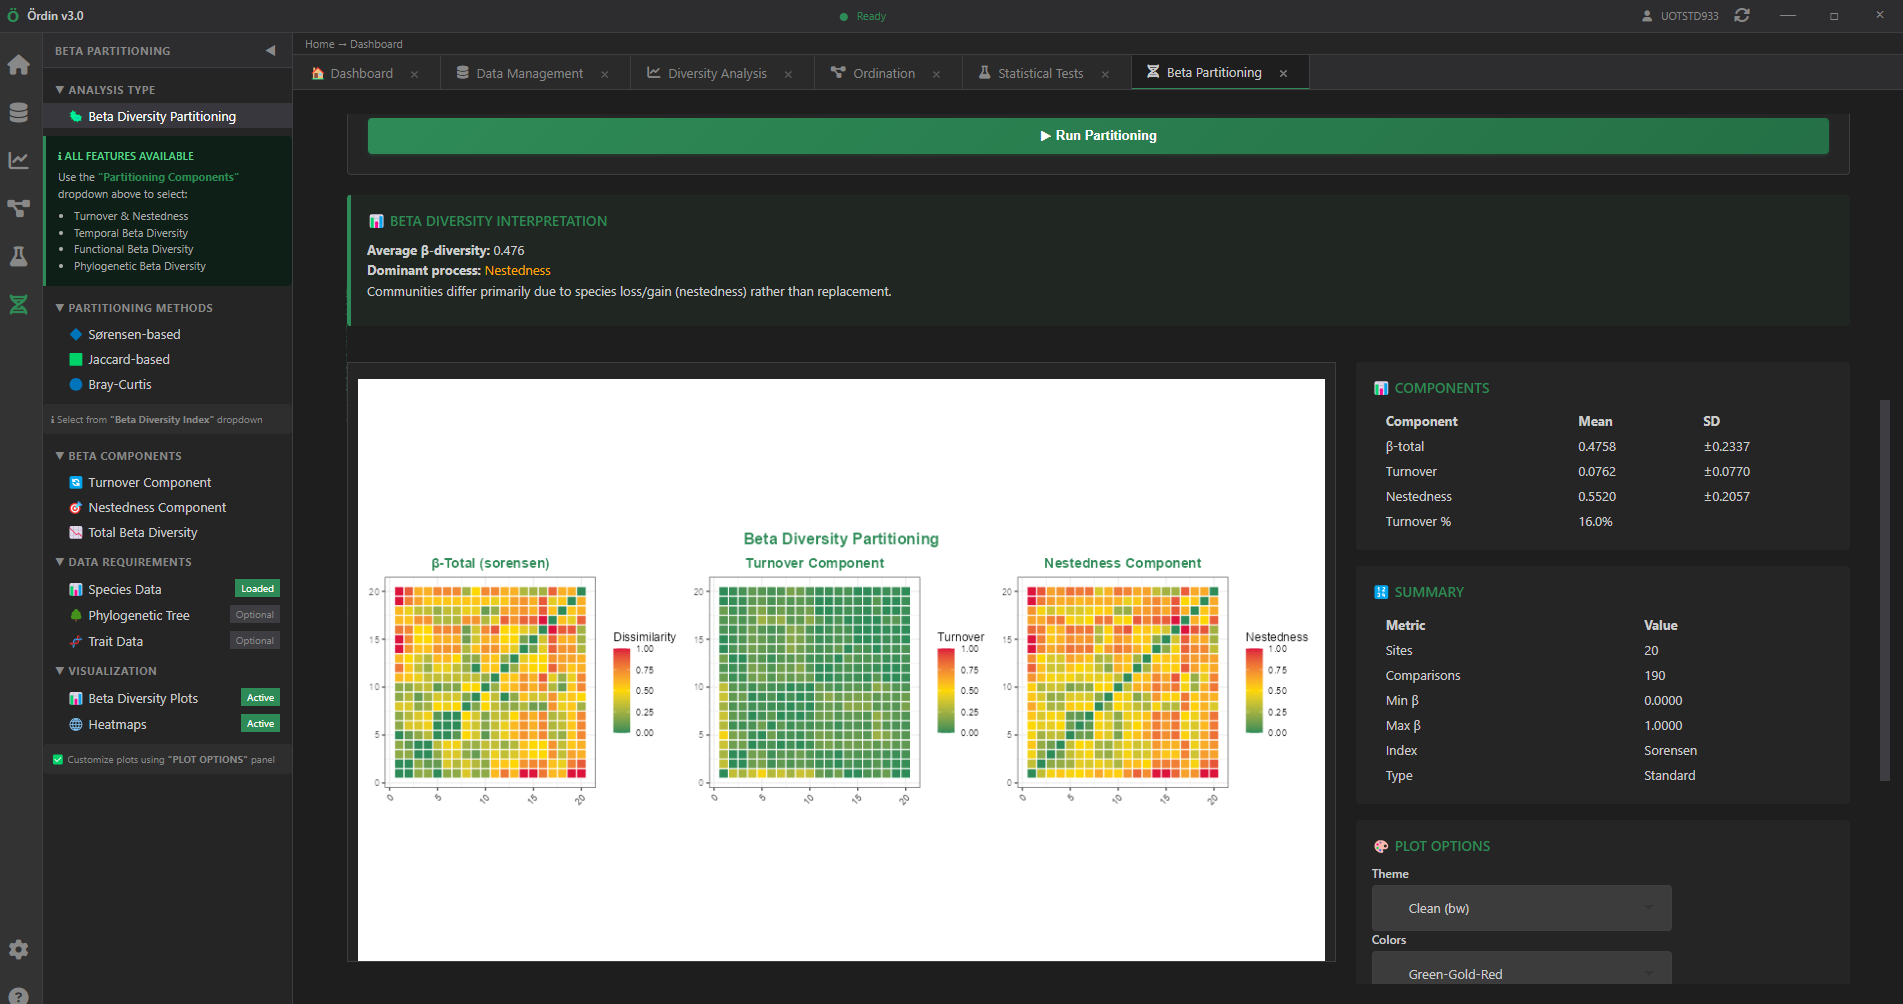Click the flask statistical tests sidebar icon
This screenshot has height=1004, width=1903.
pyautogui.click(x=19, y=257)
